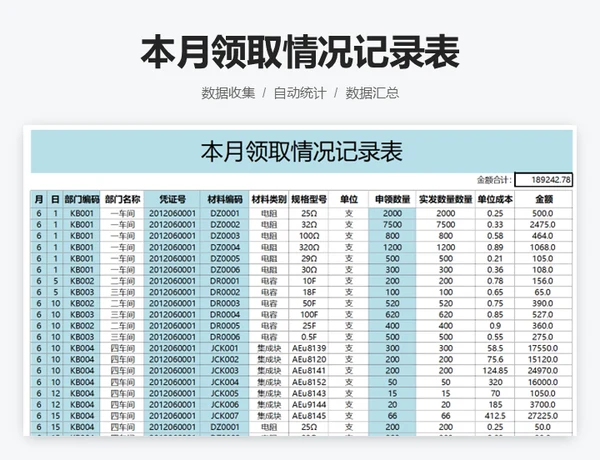
Task: Select the unit cost cell 58.5
Action: (495, 348)
